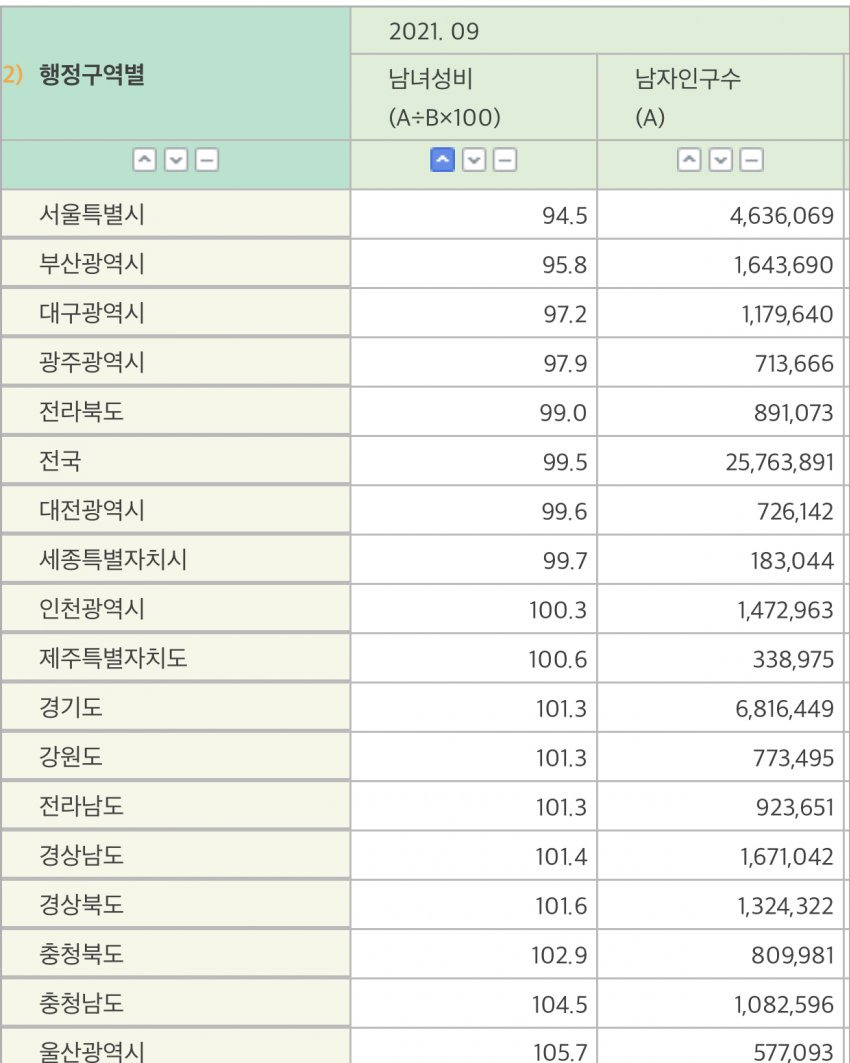Click male population 1,179,640 cell
Image resolution: width=850 pixels, height=1063 pixels.
(x=787, y=315)
